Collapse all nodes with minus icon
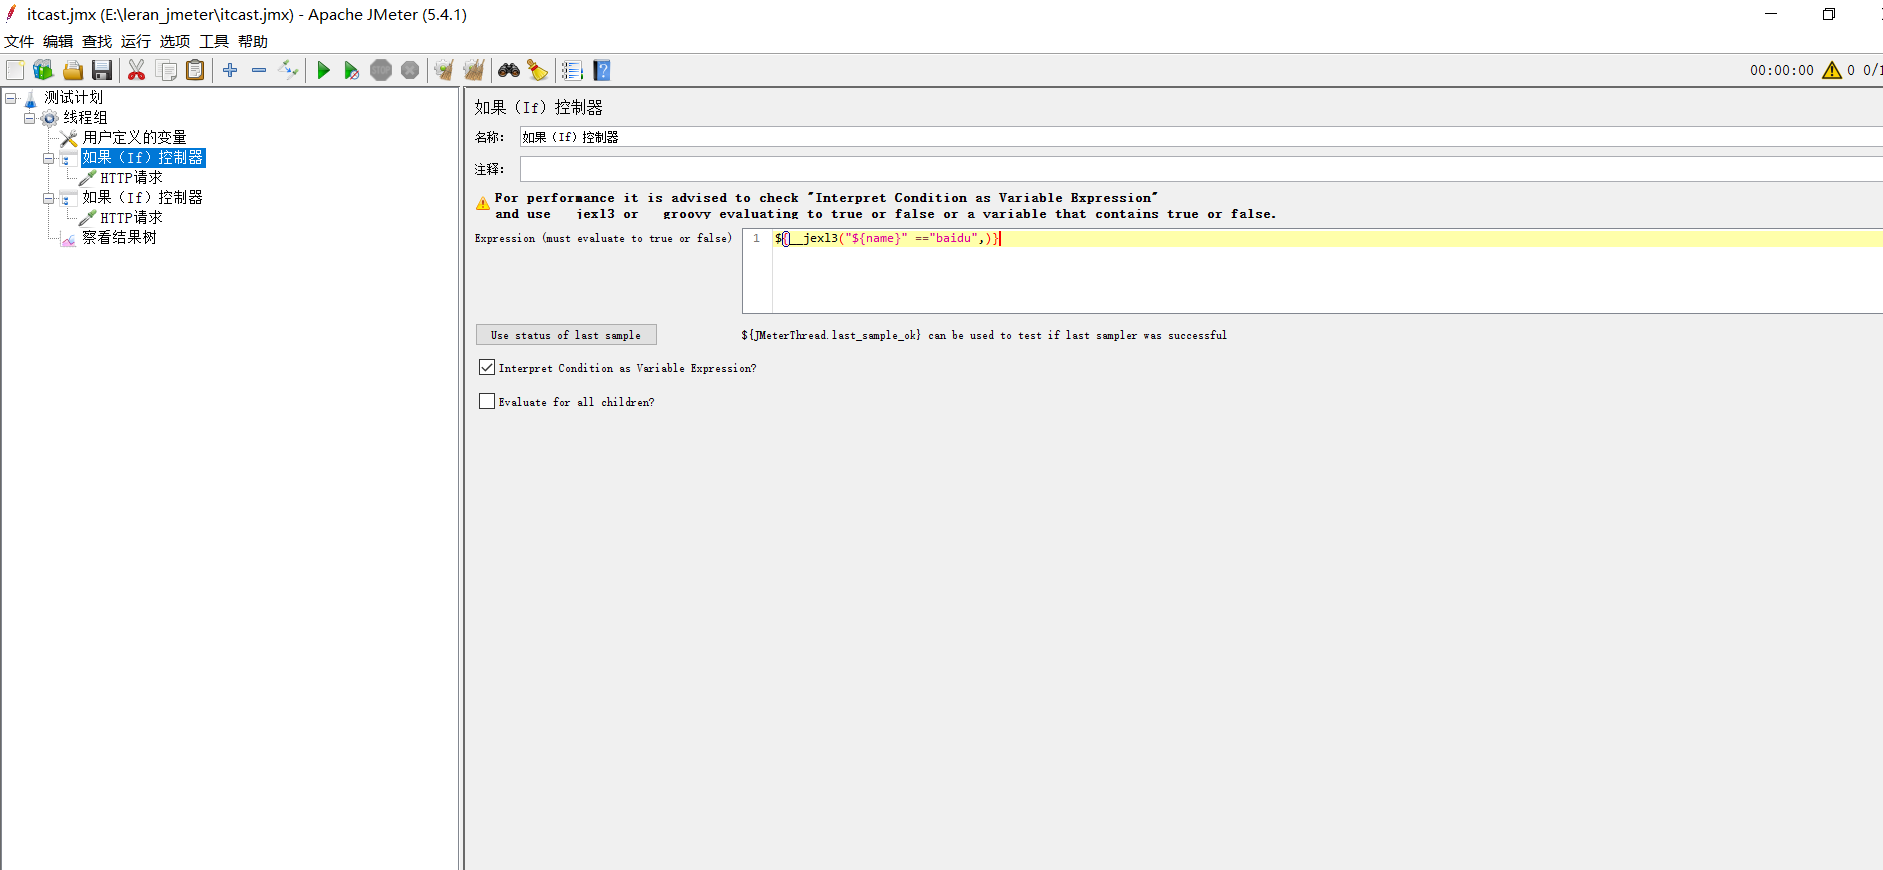The height and width of the screenshot is (870, 1883). pyautogui.click(x=259, y=70)
